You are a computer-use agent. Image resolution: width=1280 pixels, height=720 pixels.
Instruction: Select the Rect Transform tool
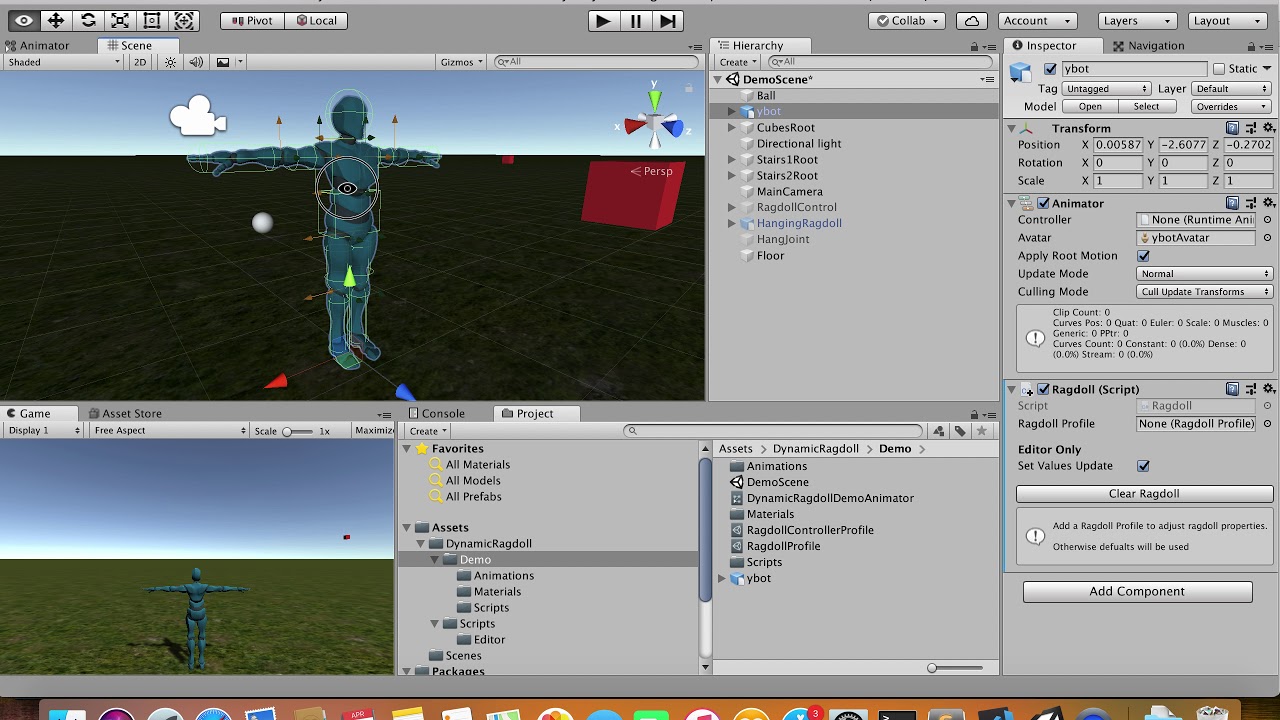(152, 20)
